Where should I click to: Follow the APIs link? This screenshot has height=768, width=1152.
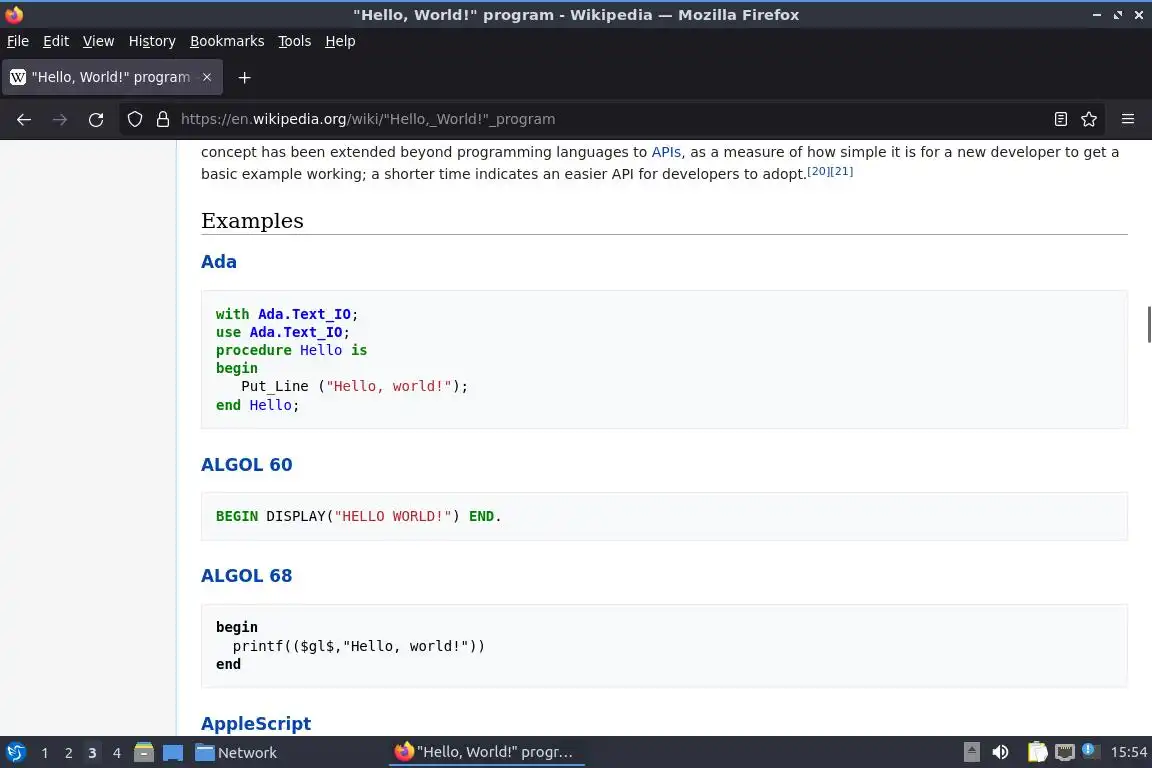click(666, 152)
